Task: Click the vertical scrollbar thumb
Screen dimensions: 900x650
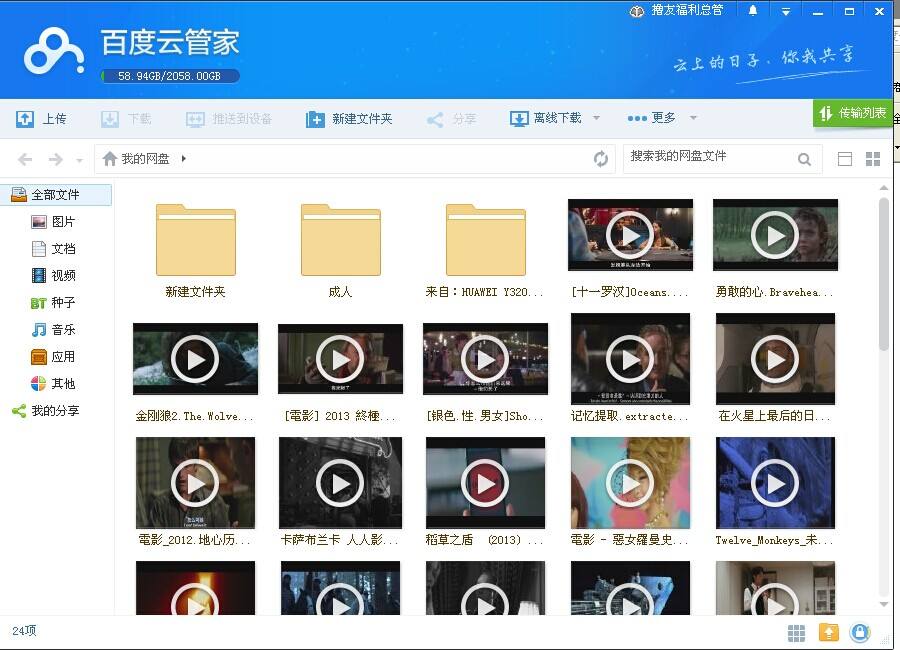Action: click(x=884, y=274)
